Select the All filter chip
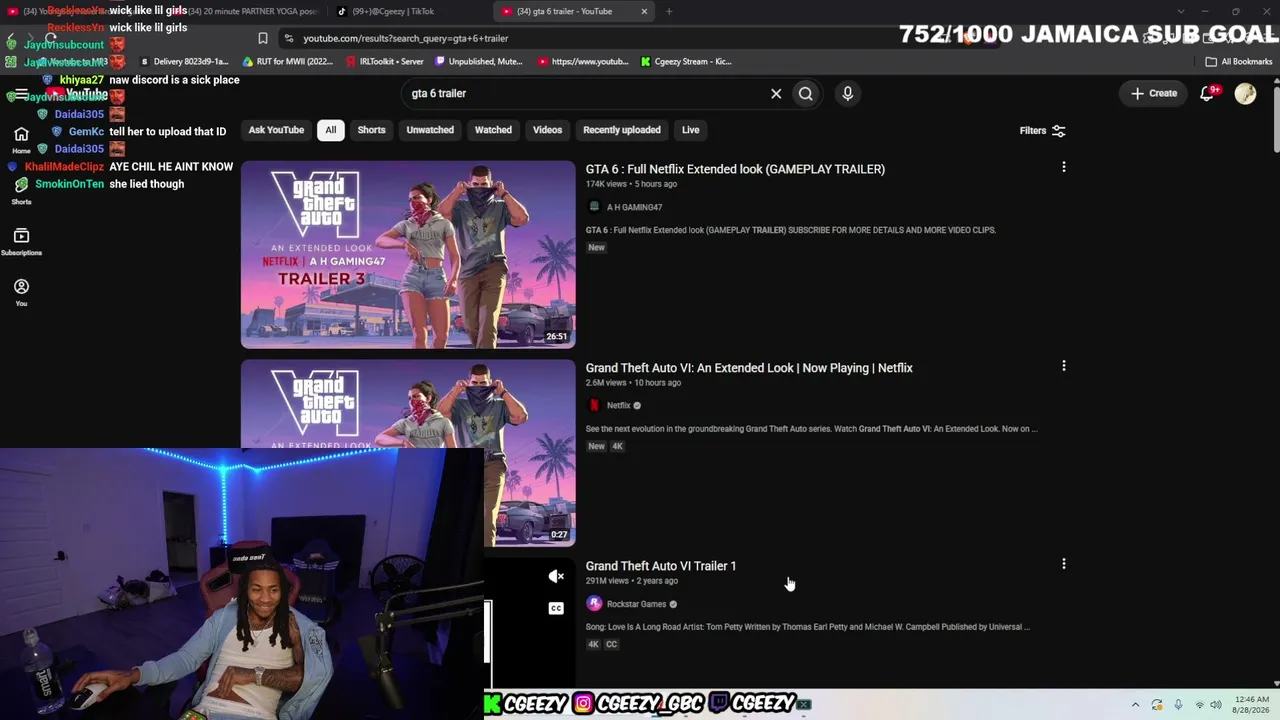 pyautogui.click(x=331, y=130)
